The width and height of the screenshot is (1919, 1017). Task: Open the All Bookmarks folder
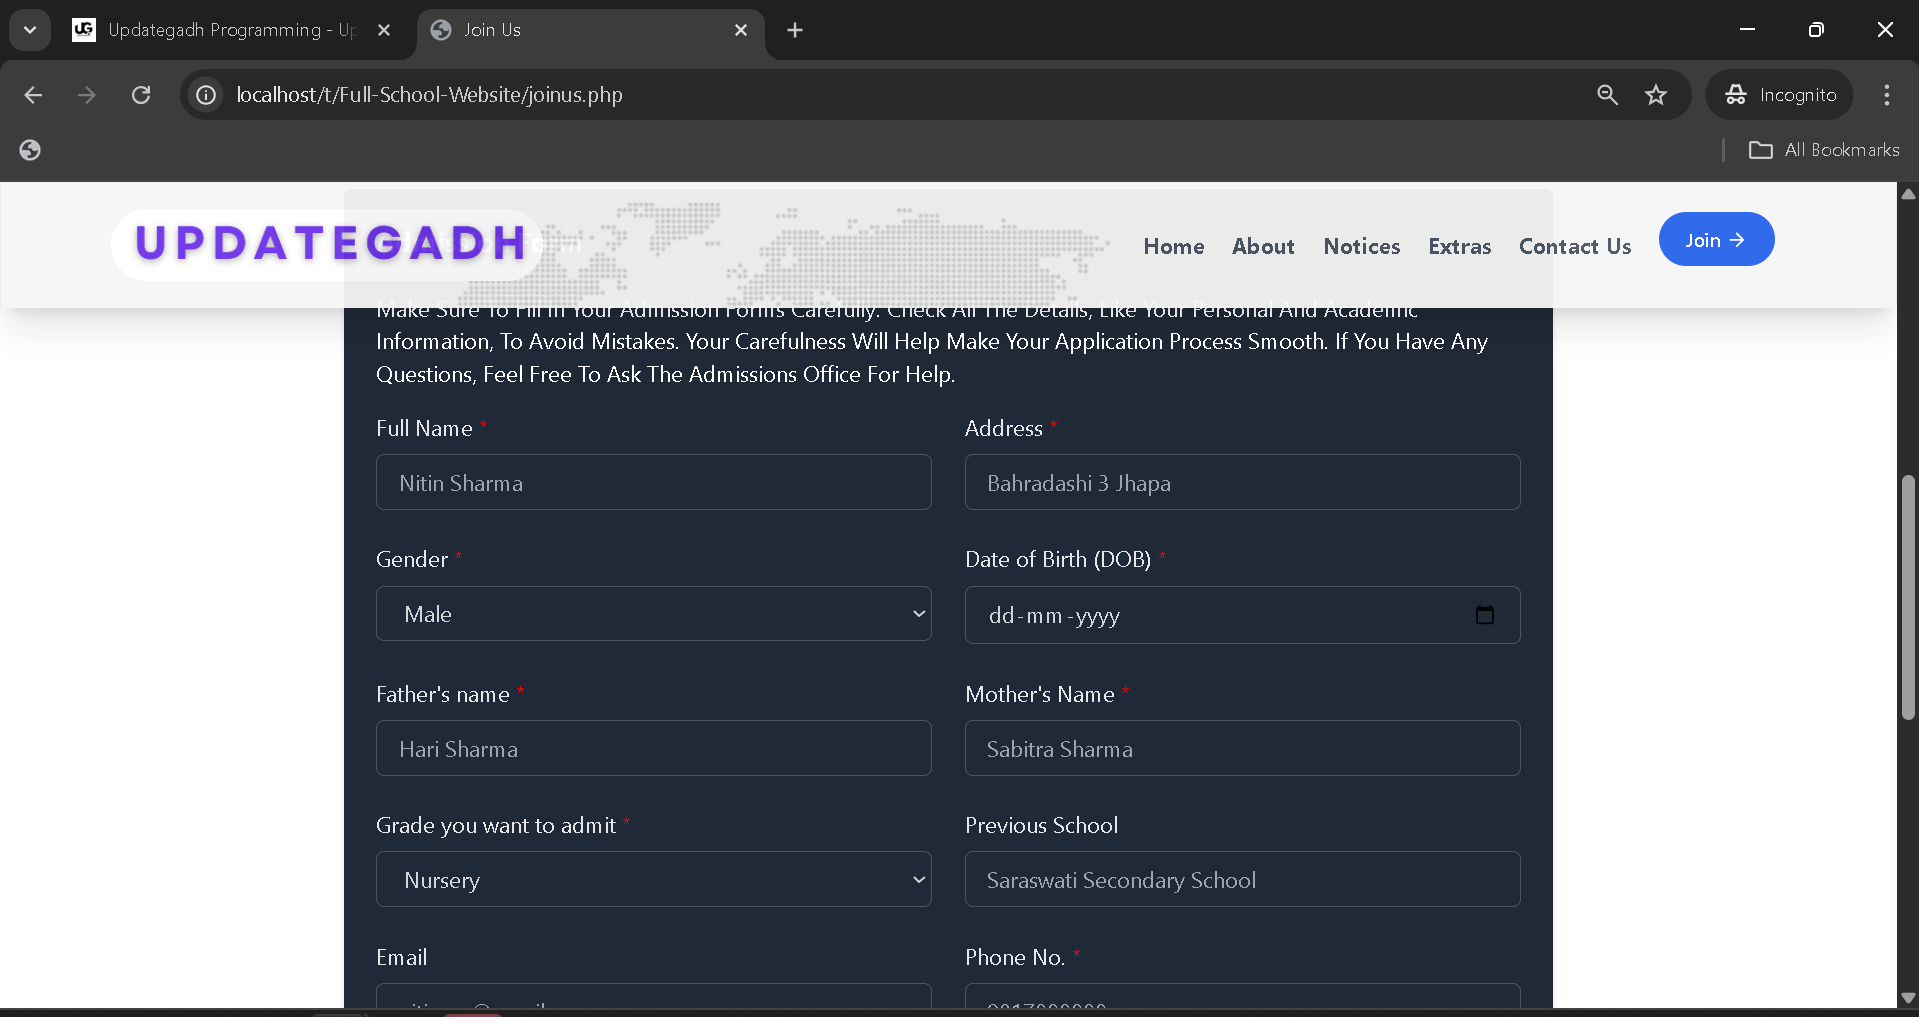pyautogui.click(x=1824, y=150)
